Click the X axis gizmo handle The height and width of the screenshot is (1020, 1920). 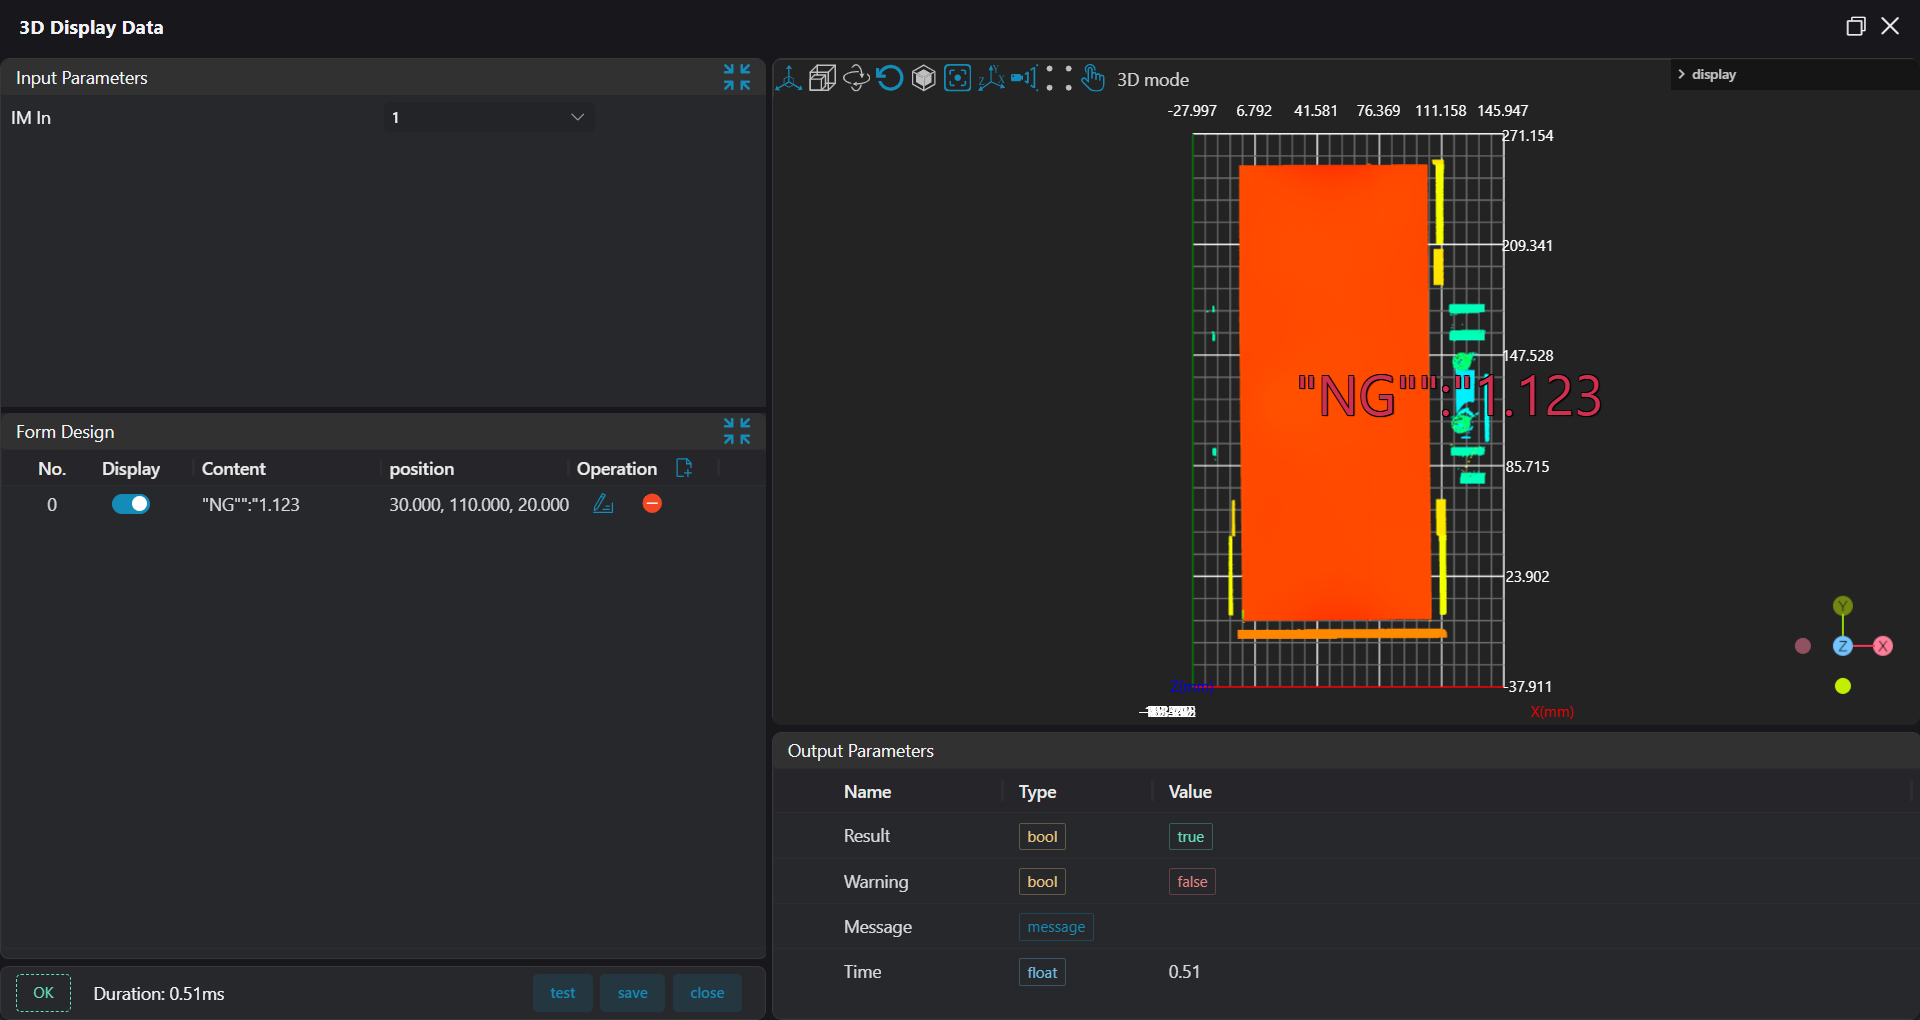(x=1883, y=646)
